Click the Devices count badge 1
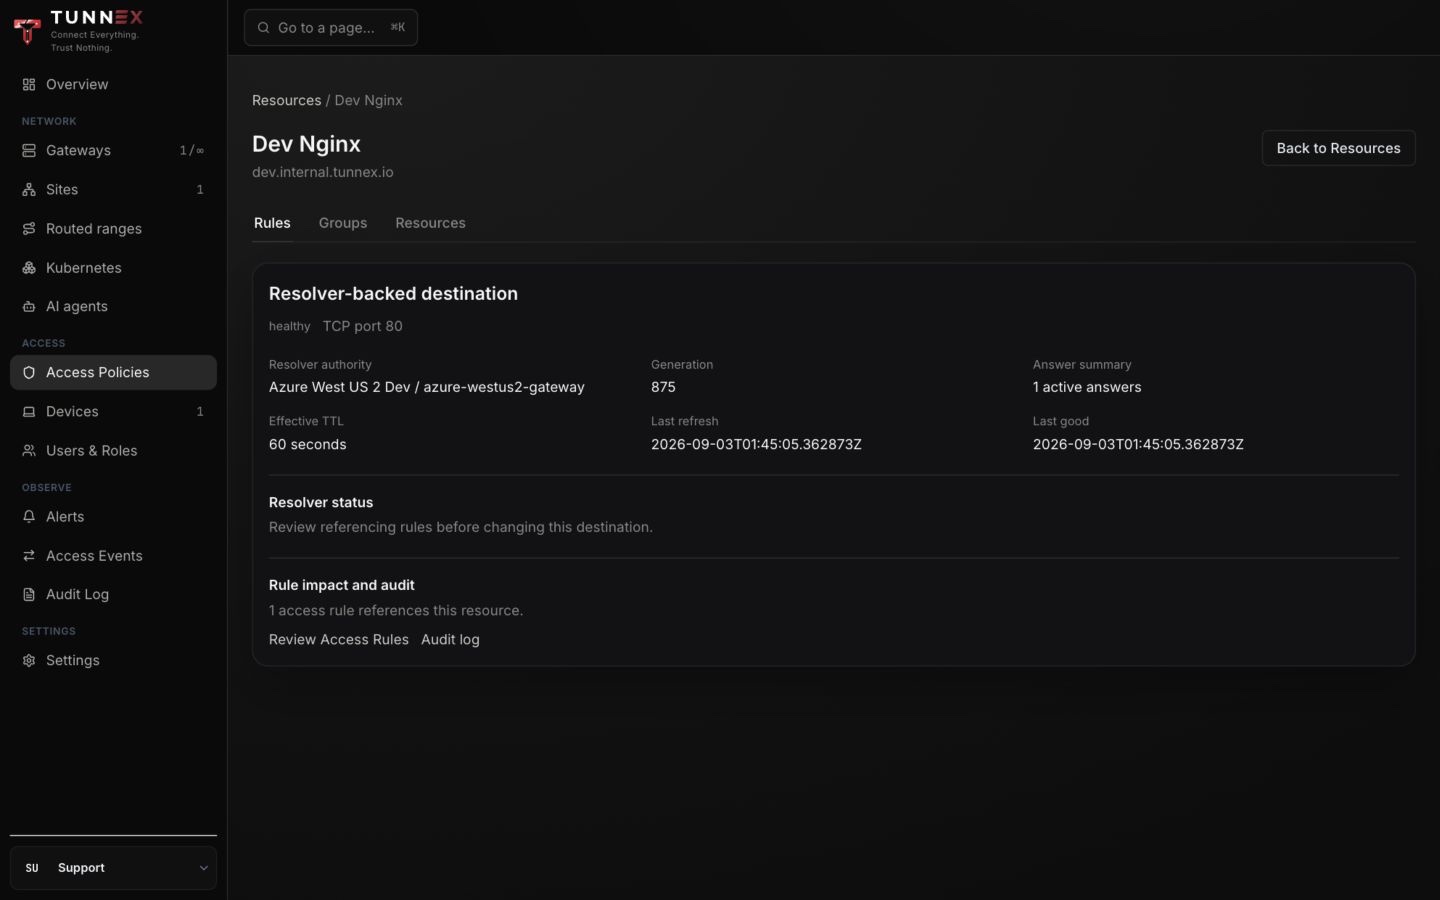This screenshot has width=1440, height=900. tap(200, 412)
